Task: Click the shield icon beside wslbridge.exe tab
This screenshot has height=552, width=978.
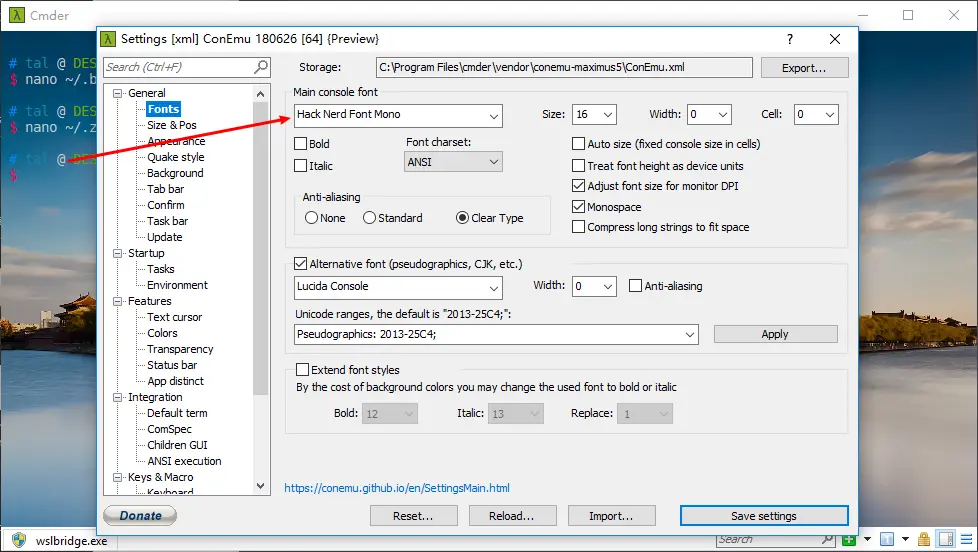Action: click(x=19, y=540)
